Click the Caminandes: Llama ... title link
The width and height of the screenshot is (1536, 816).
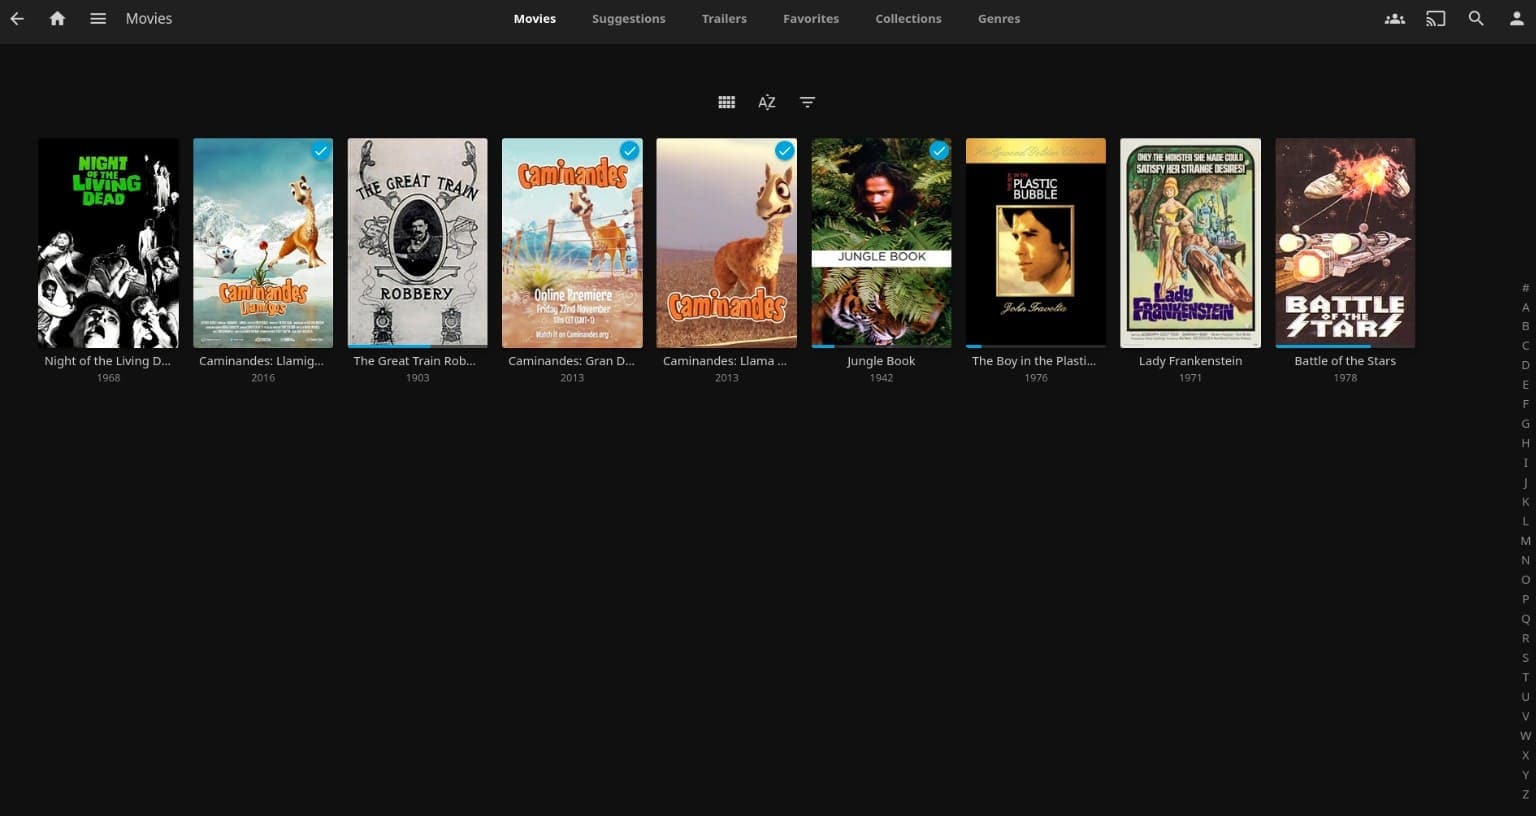pos(725,361)
